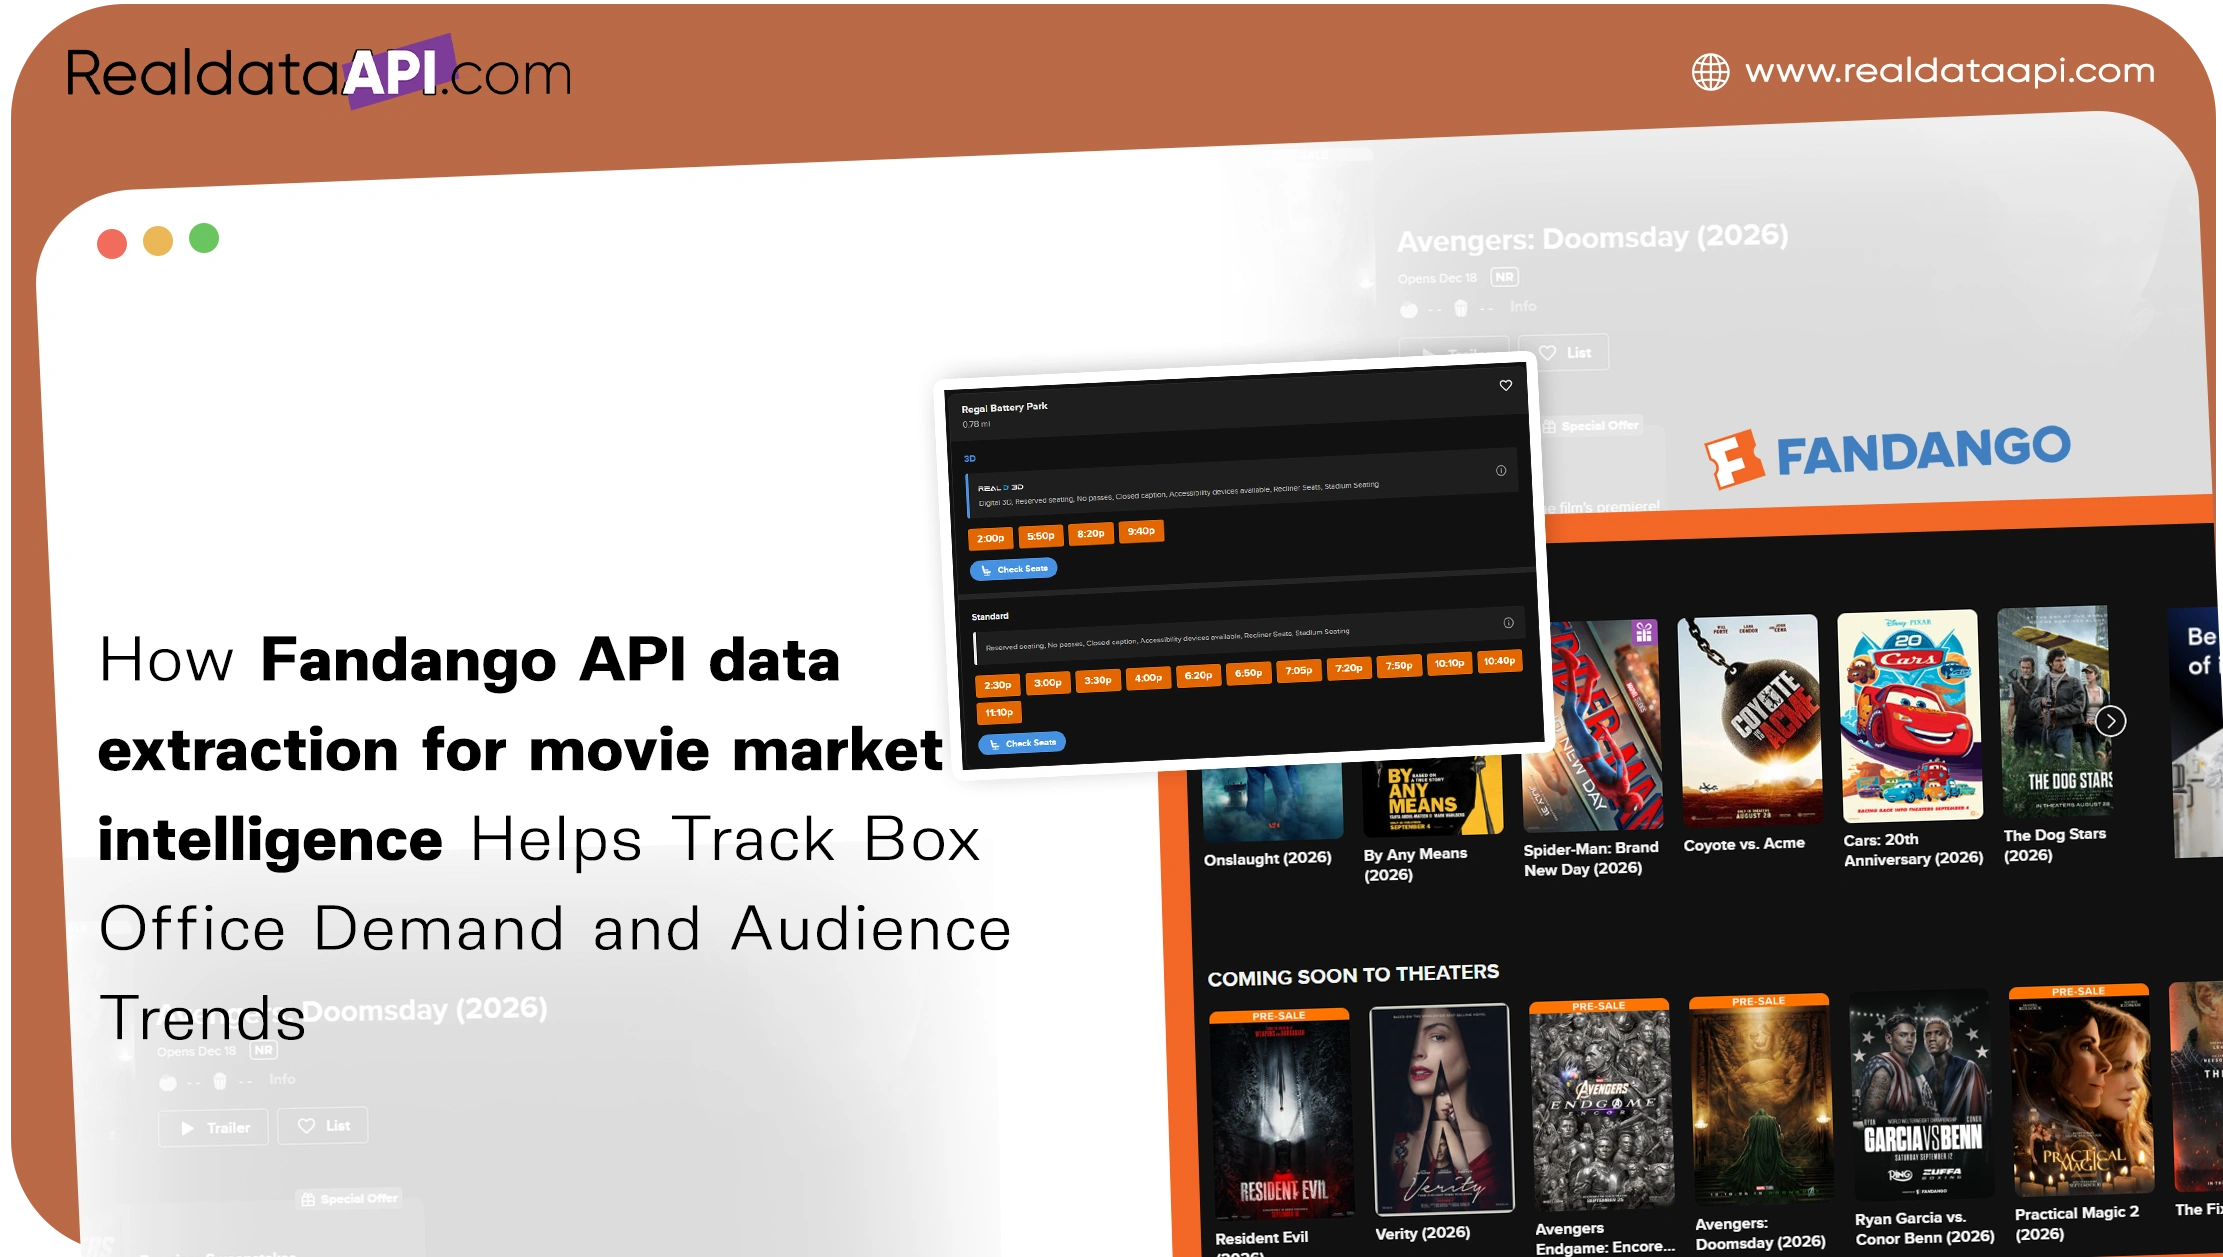Select the 9:40p 3D showtime

tap(1141, 531)
